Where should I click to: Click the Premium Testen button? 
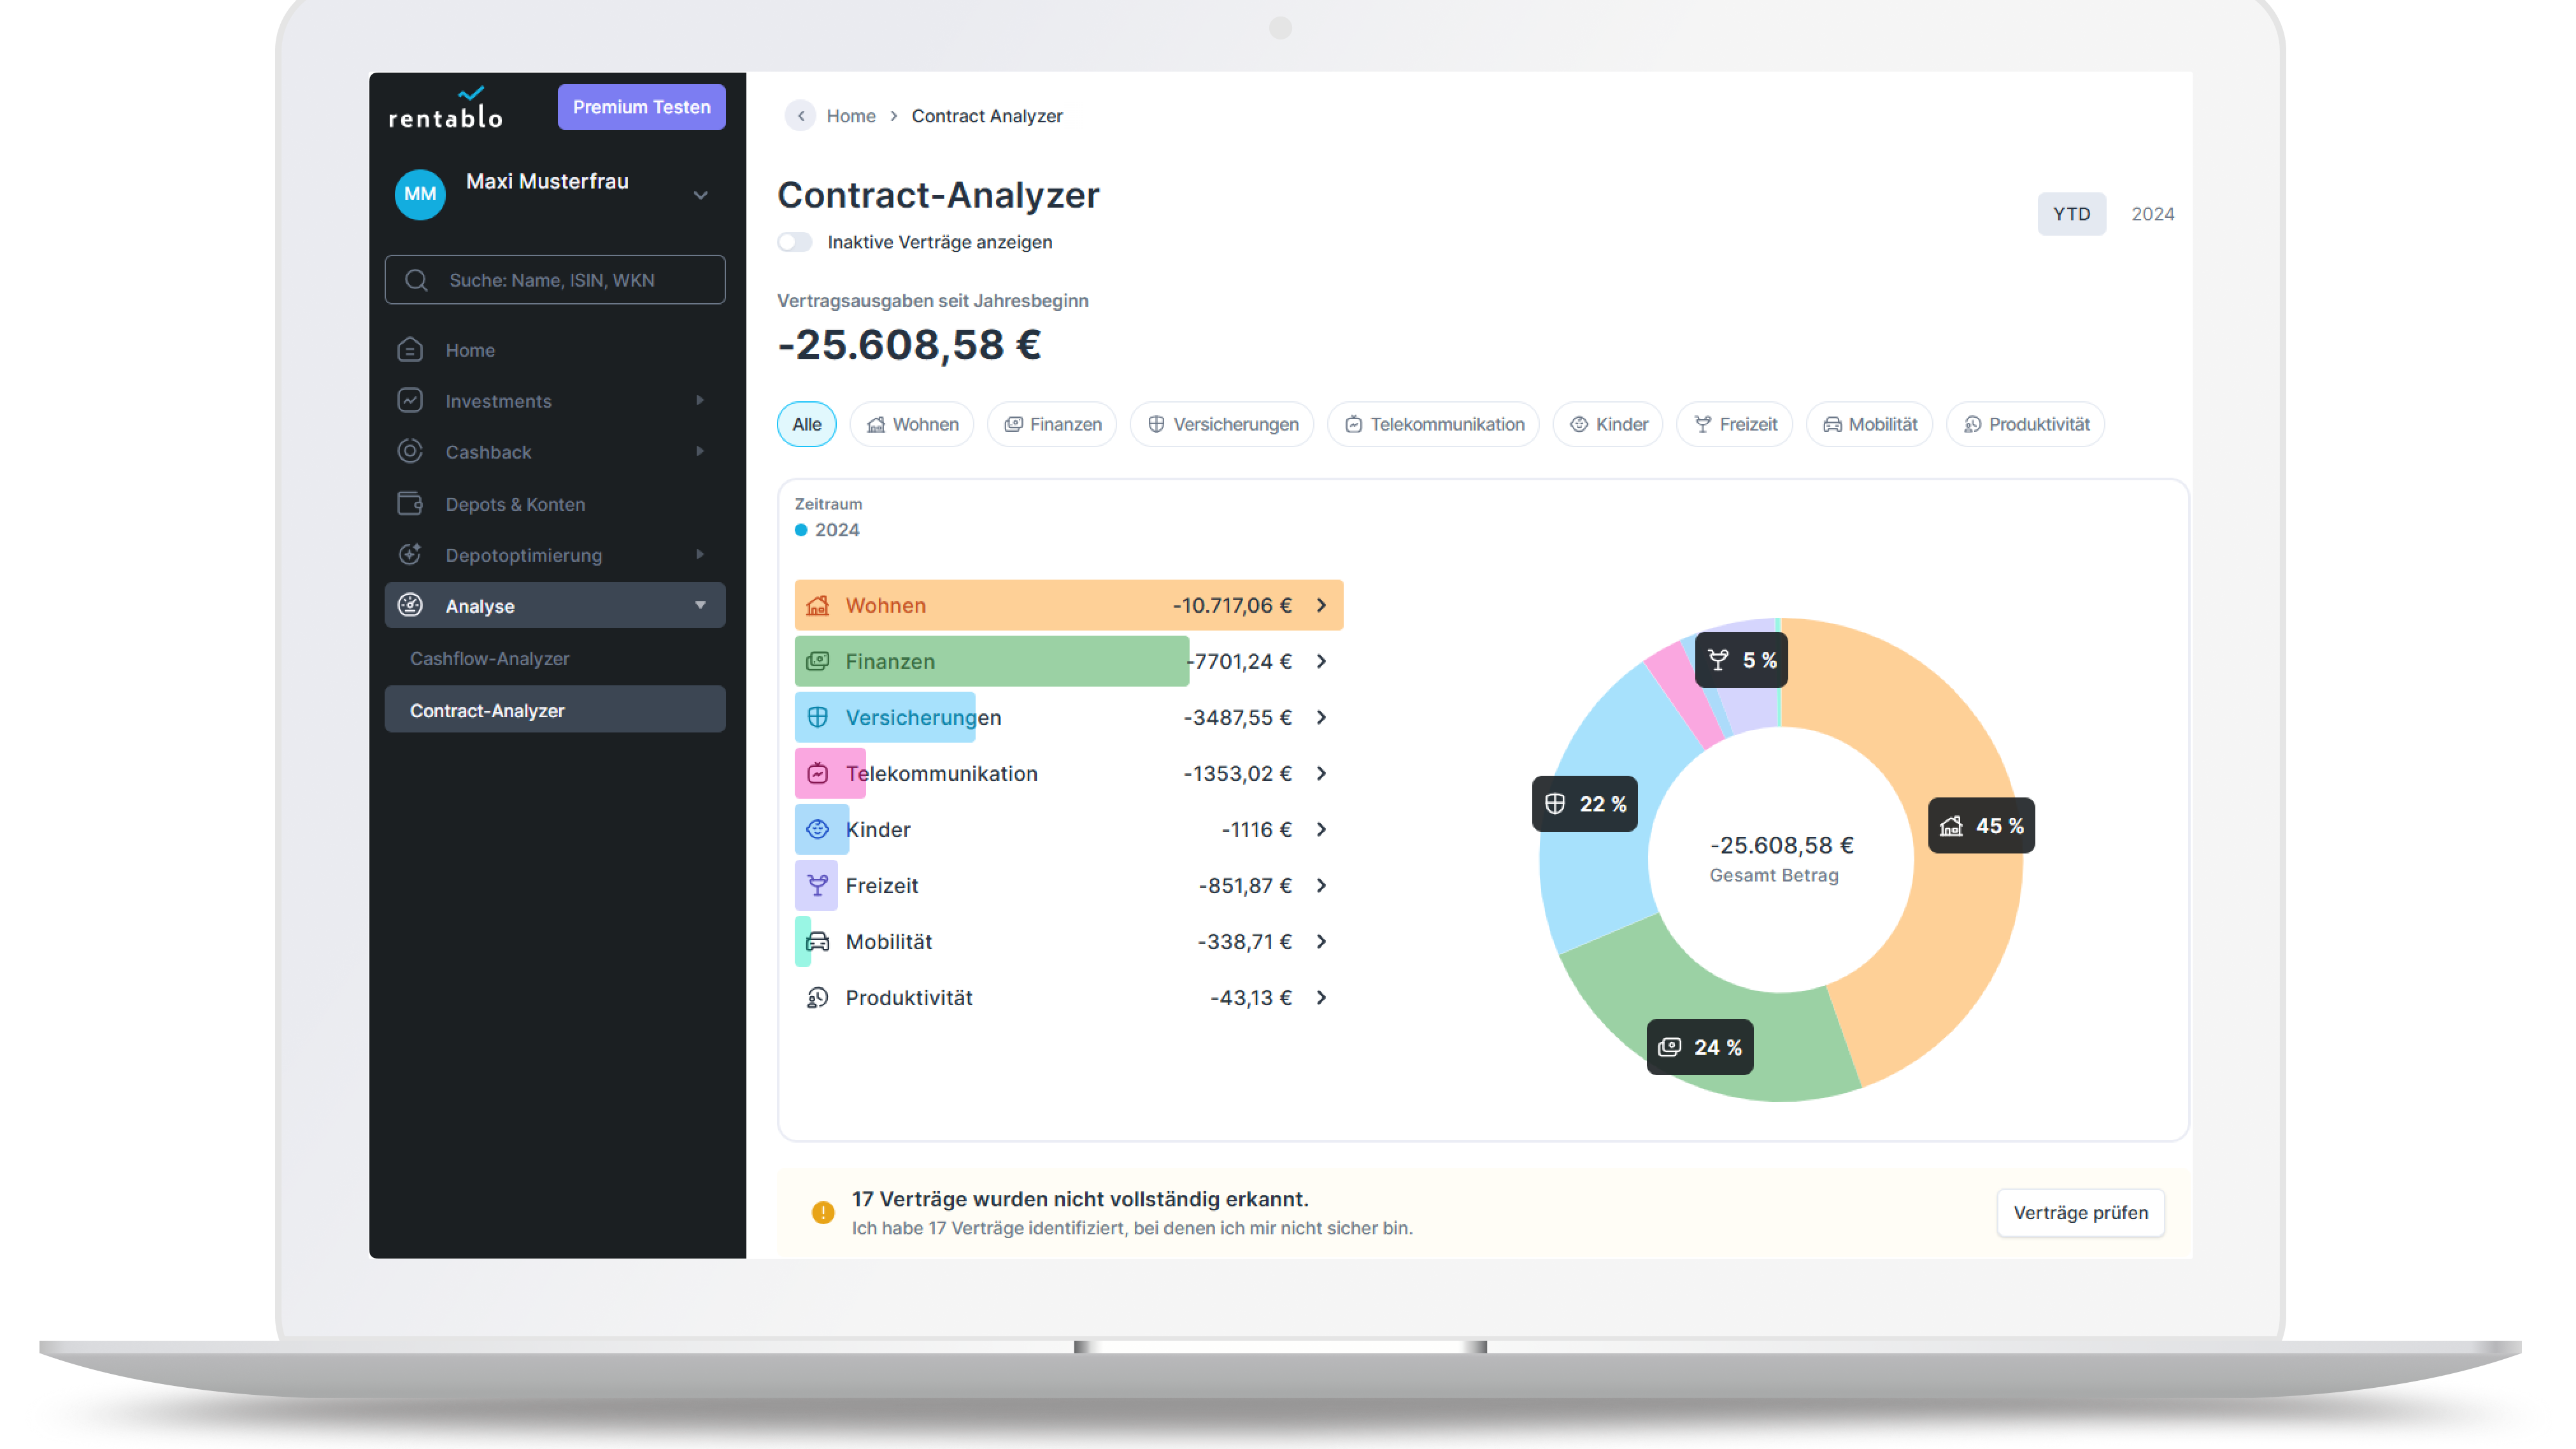pos(642,107)
